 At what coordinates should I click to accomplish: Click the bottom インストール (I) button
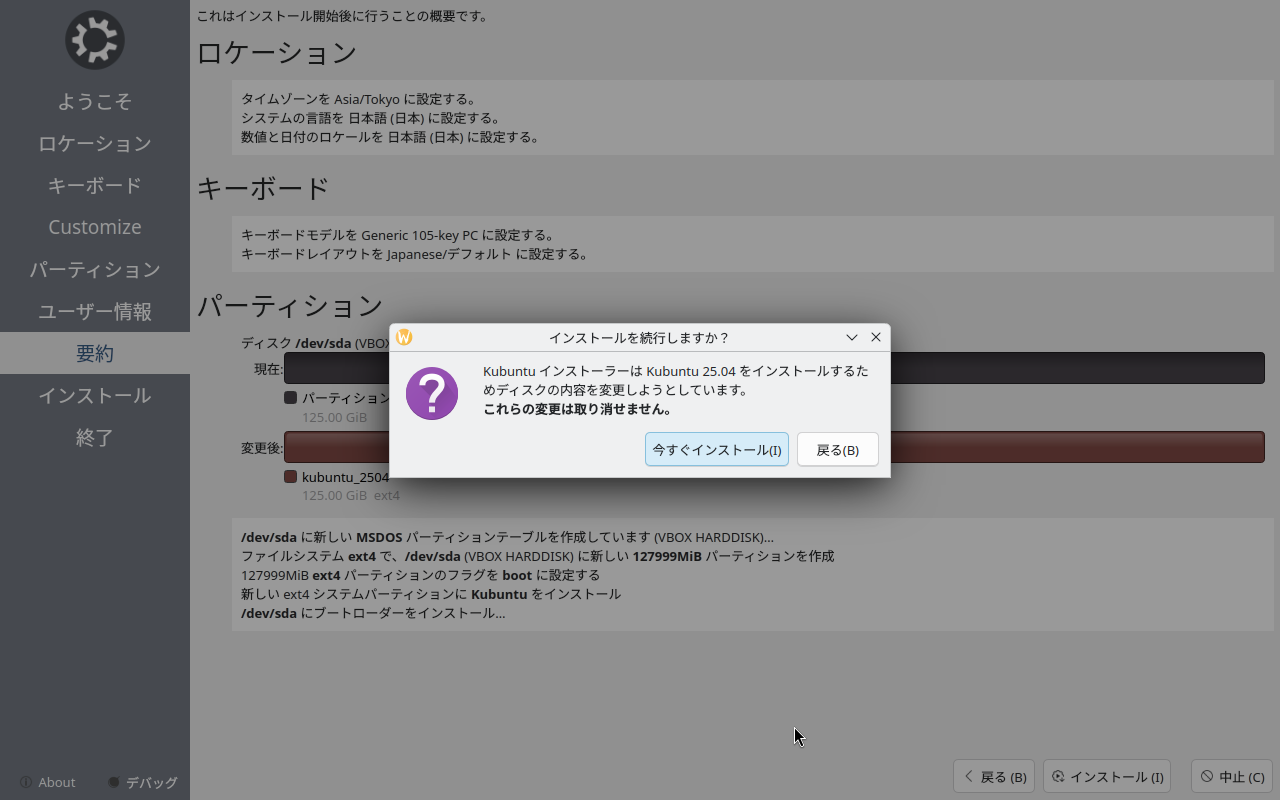(x=1107, y=777)
